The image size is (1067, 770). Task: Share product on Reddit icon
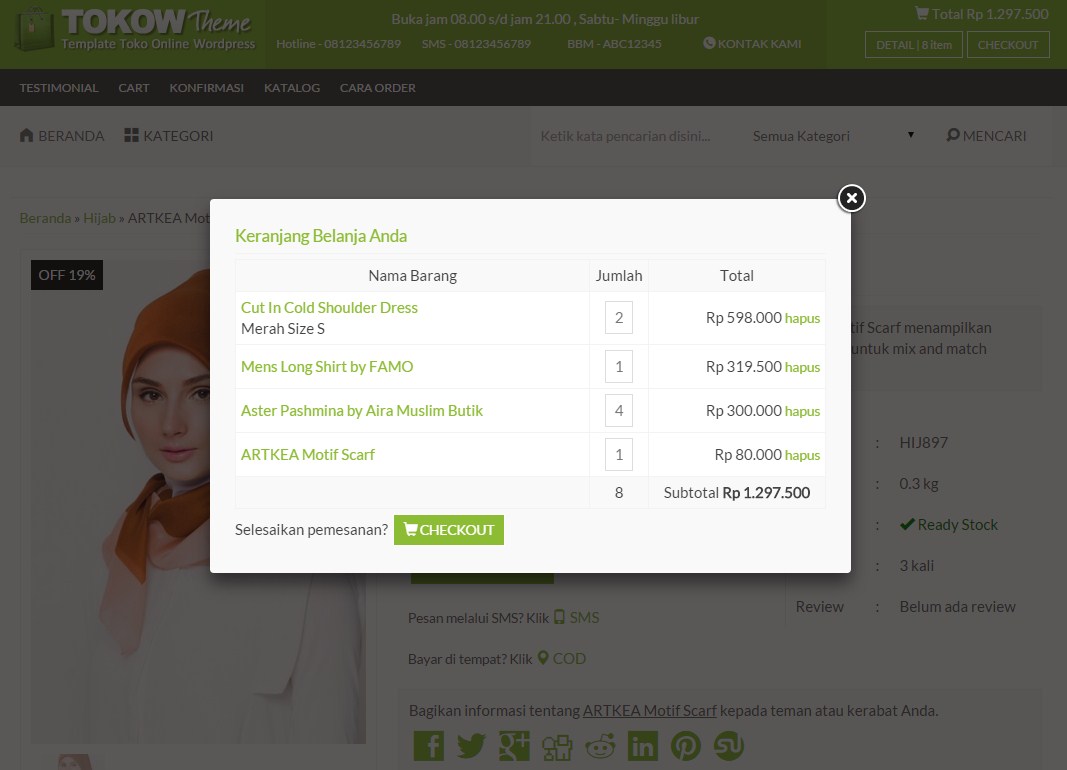pos(600,746)
